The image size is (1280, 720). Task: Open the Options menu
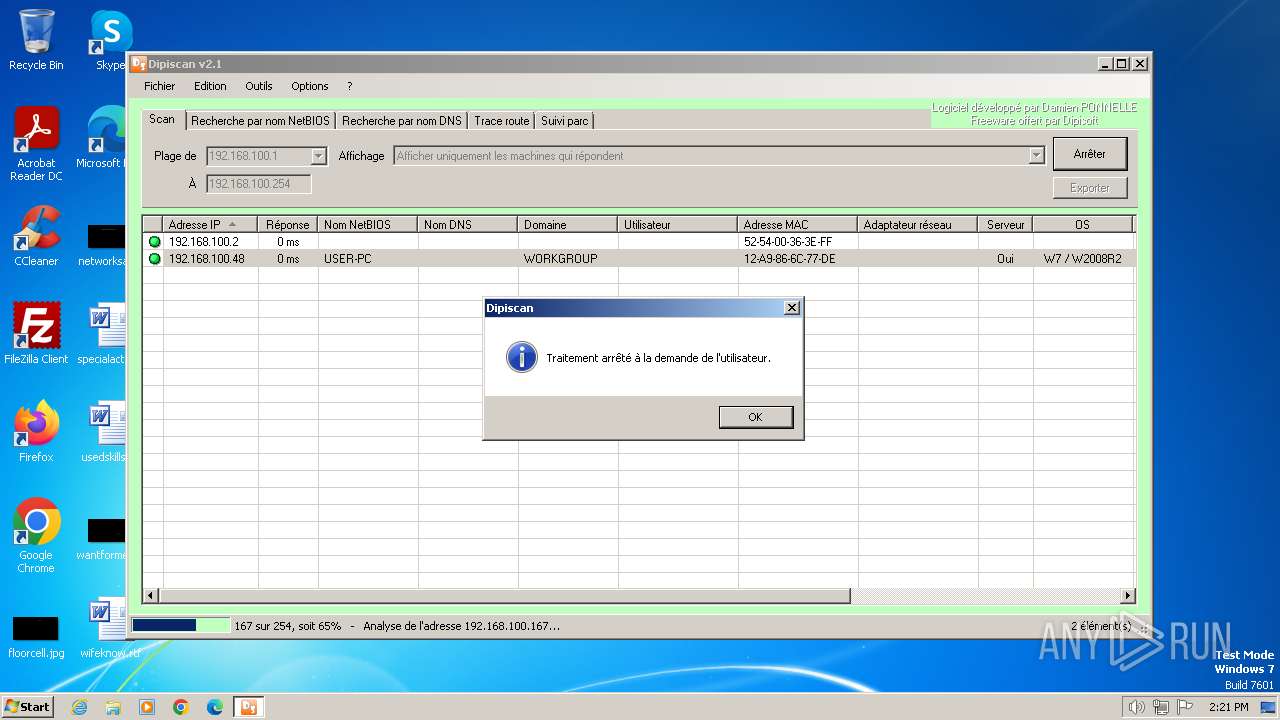click(x=310, y=86)
